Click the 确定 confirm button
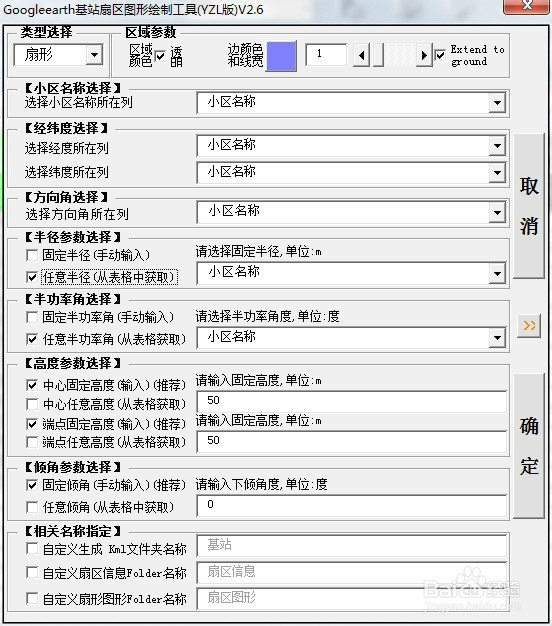Screen dimensions: 552x626 [x=529, y=446]
